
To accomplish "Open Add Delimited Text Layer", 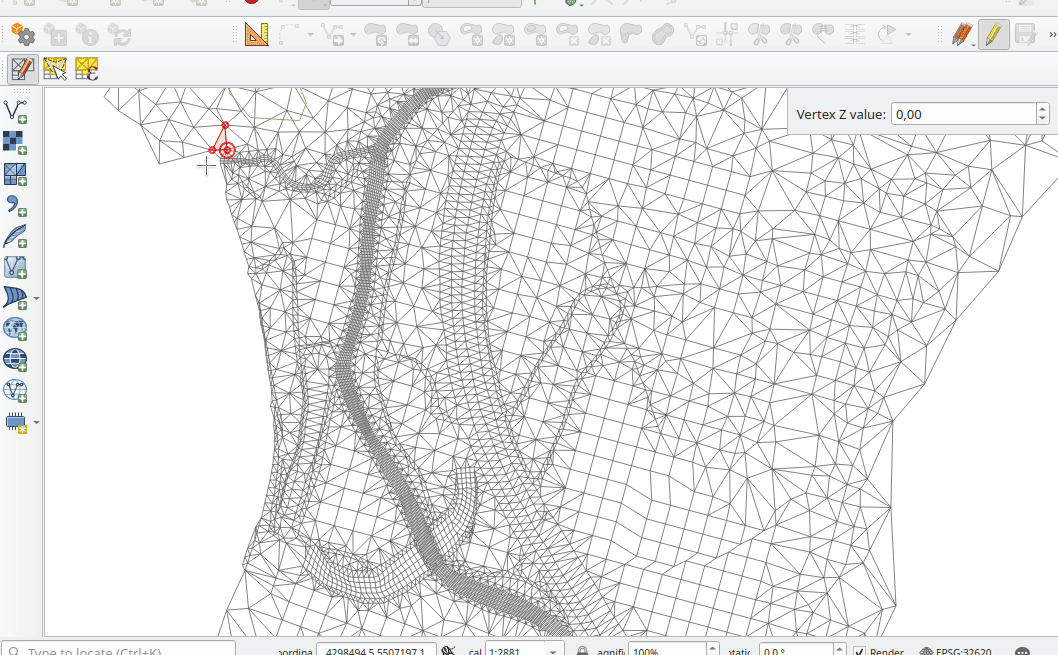I will (x=16, y=206).
